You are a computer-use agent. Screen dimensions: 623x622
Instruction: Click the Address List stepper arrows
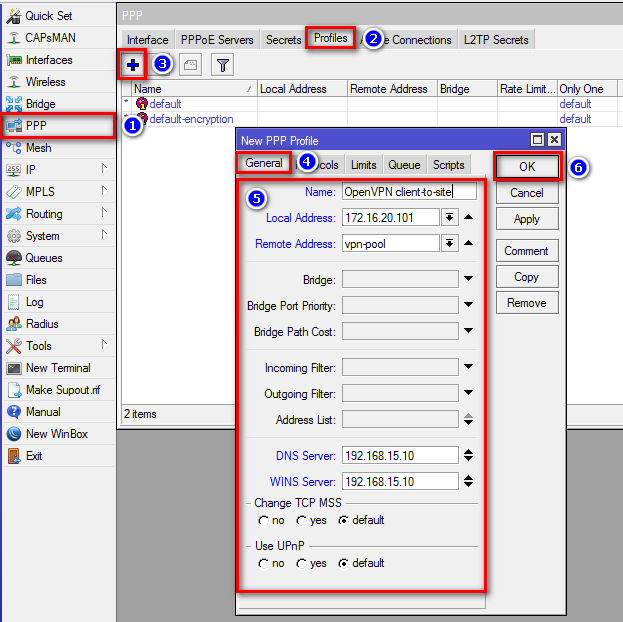tap(469, 419)
